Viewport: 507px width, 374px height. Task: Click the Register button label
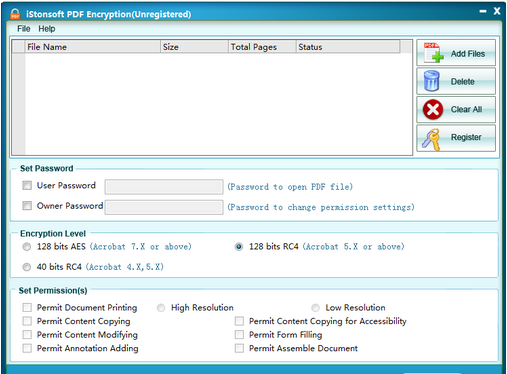click(x=466, y=137)
